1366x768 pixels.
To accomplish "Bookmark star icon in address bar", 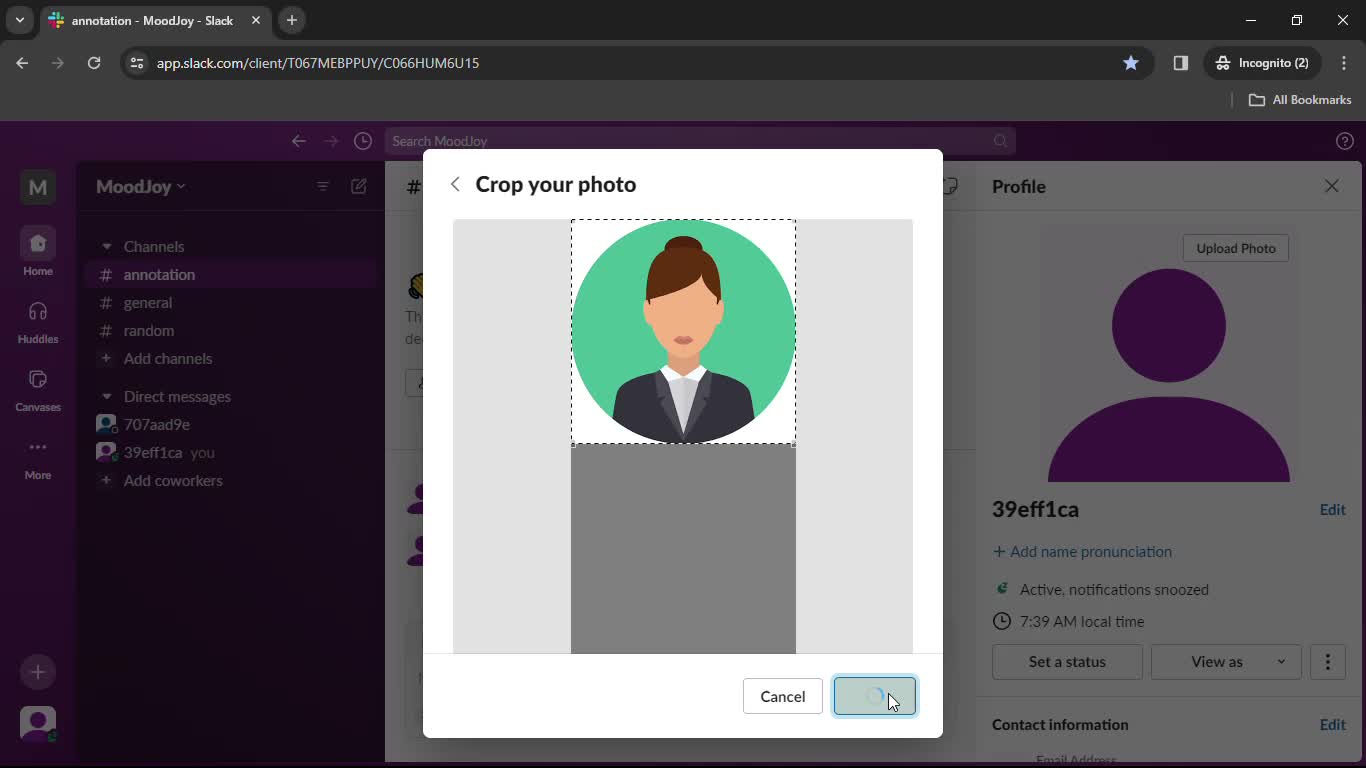I will [1131, 63].
